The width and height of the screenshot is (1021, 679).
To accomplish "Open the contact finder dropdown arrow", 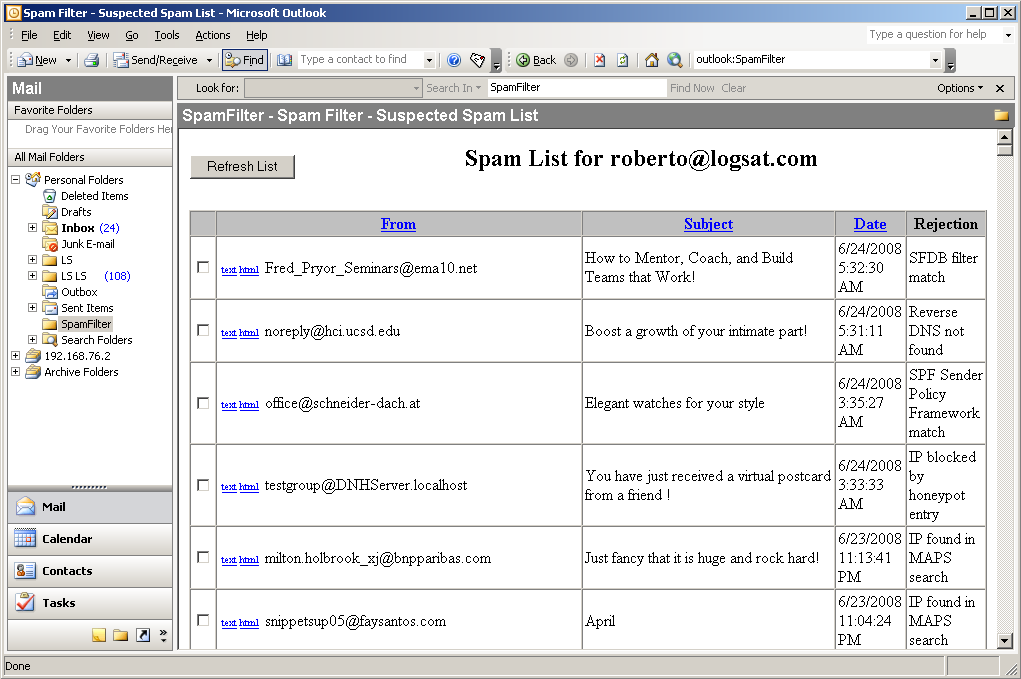I will (429, 60).
